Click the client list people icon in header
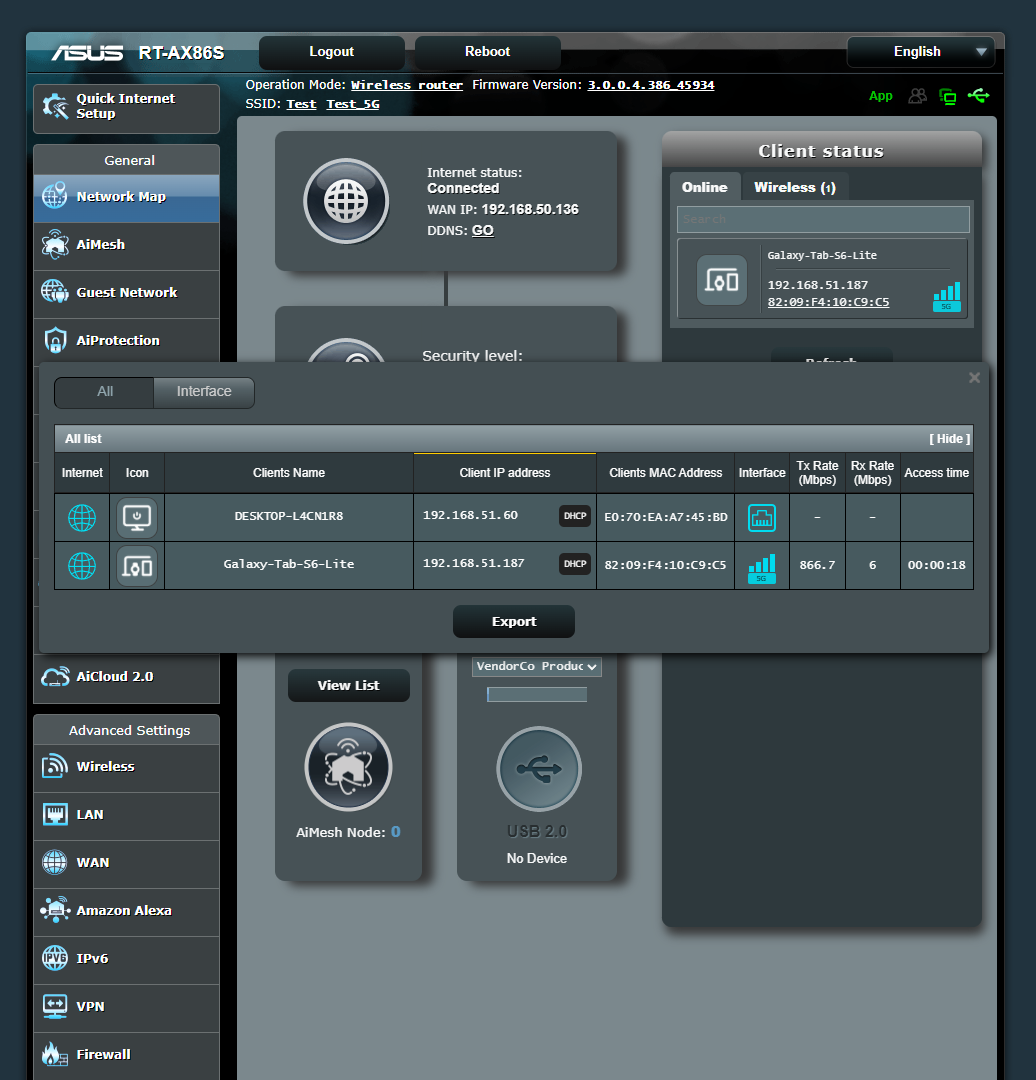The image size is (1036, 1080). click(x=917, y=96)
